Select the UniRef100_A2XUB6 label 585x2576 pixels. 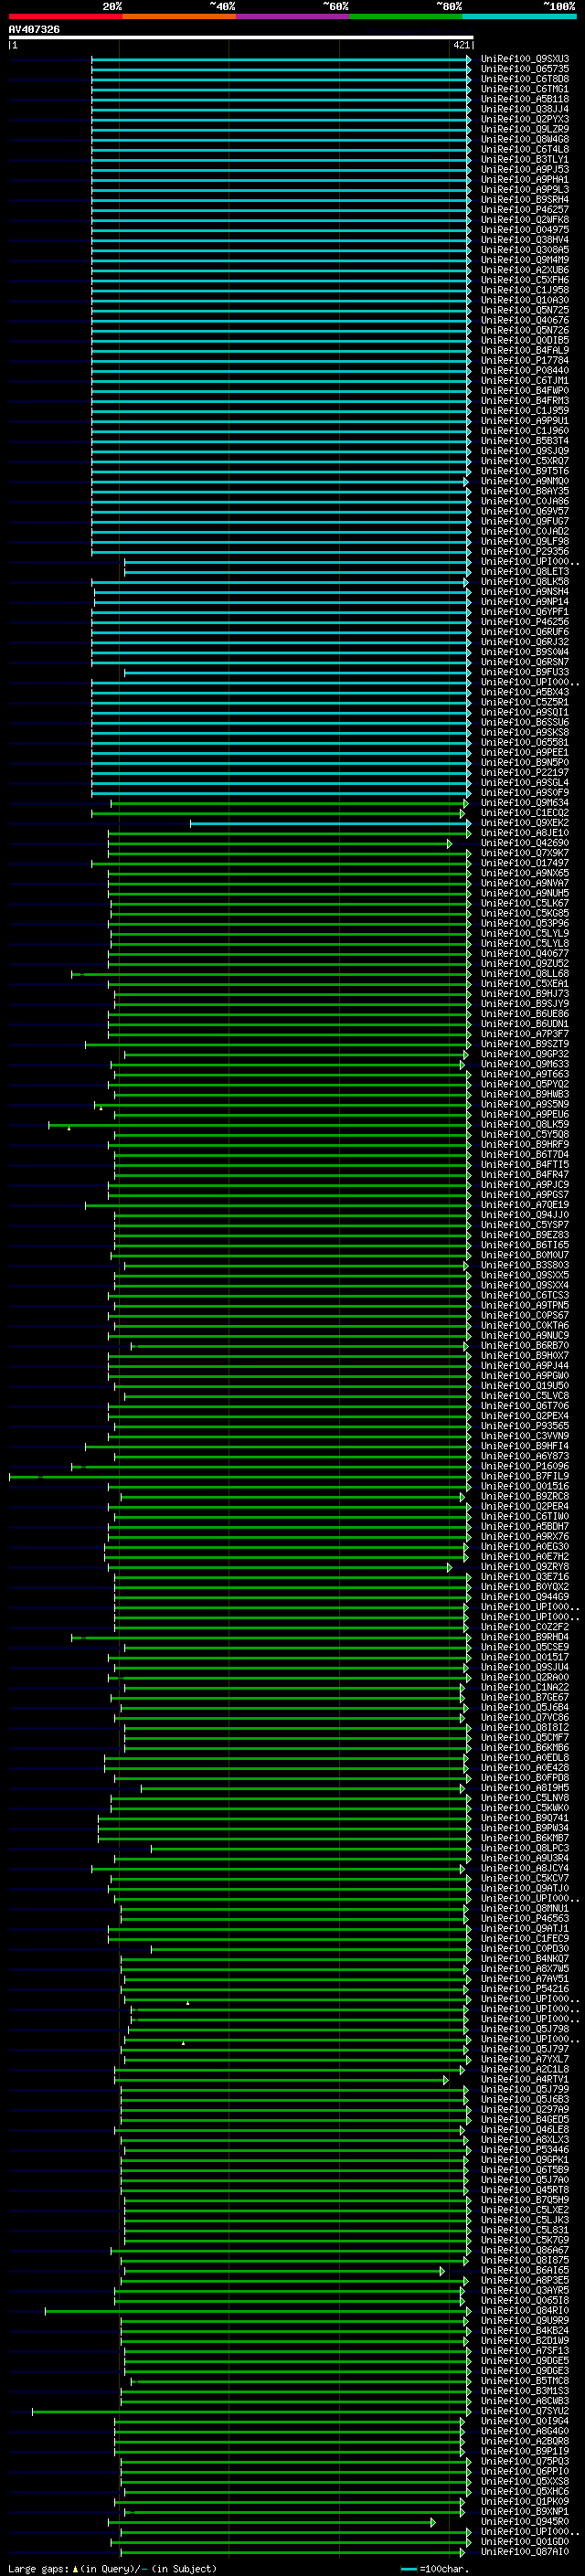(525, 270)
